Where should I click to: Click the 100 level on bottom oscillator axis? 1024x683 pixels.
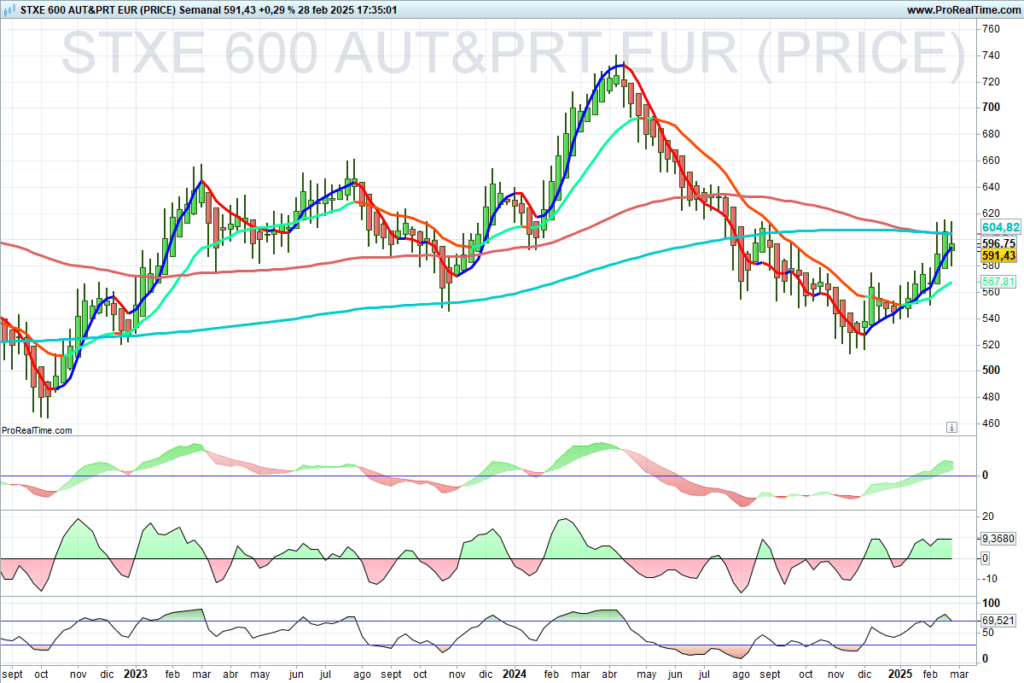pos(990,603)
